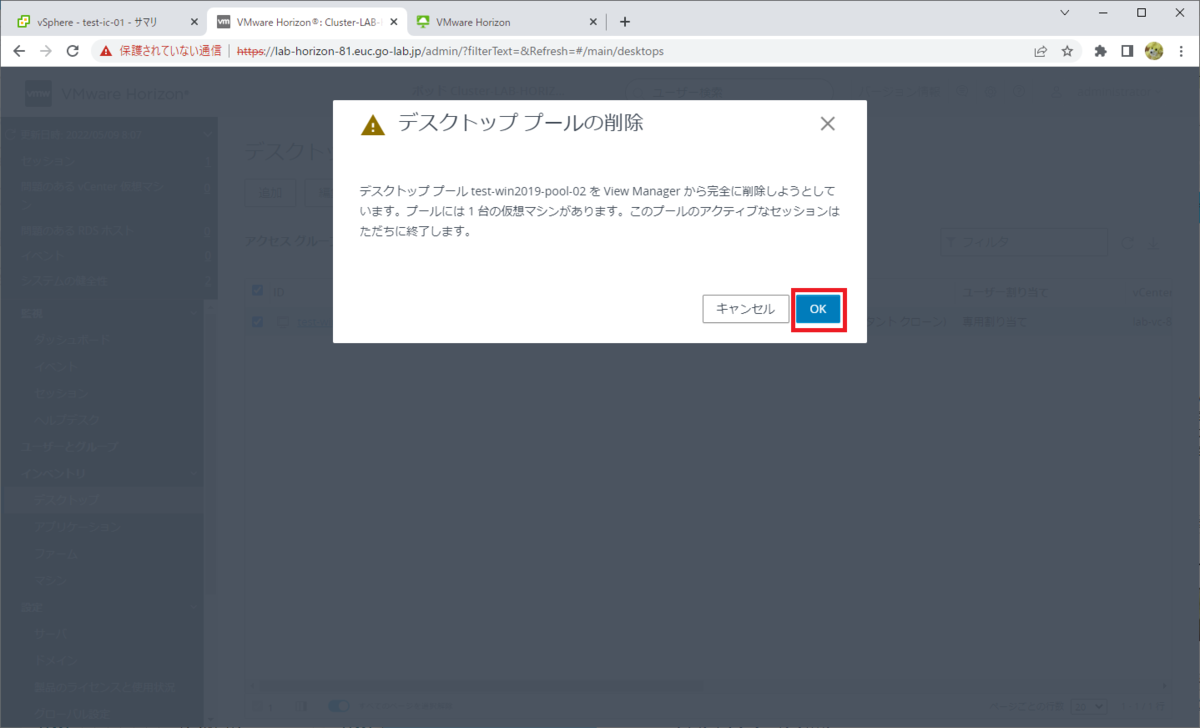Toggle the select-all checkbox beside ID header
The width and height of the screenshot is (1200, 728).
(258, 291)
